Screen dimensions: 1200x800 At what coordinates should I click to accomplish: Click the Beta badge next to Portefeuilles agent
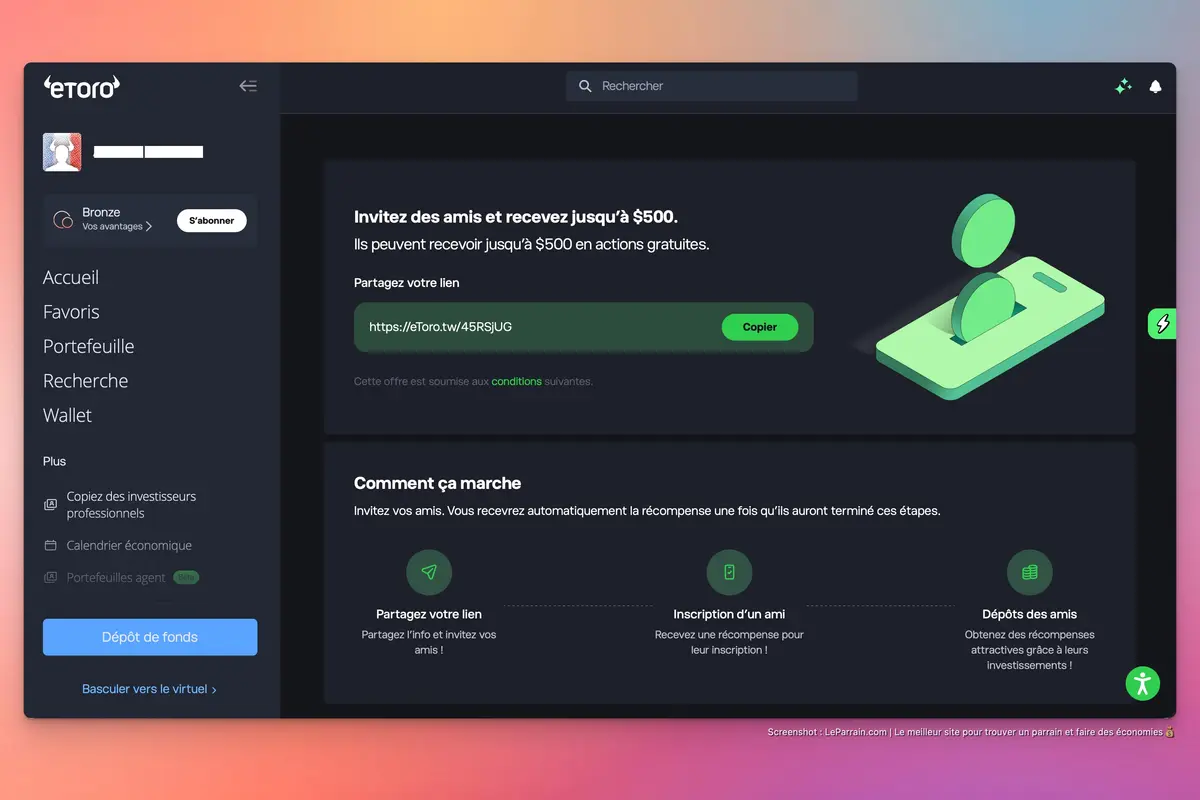186,577
